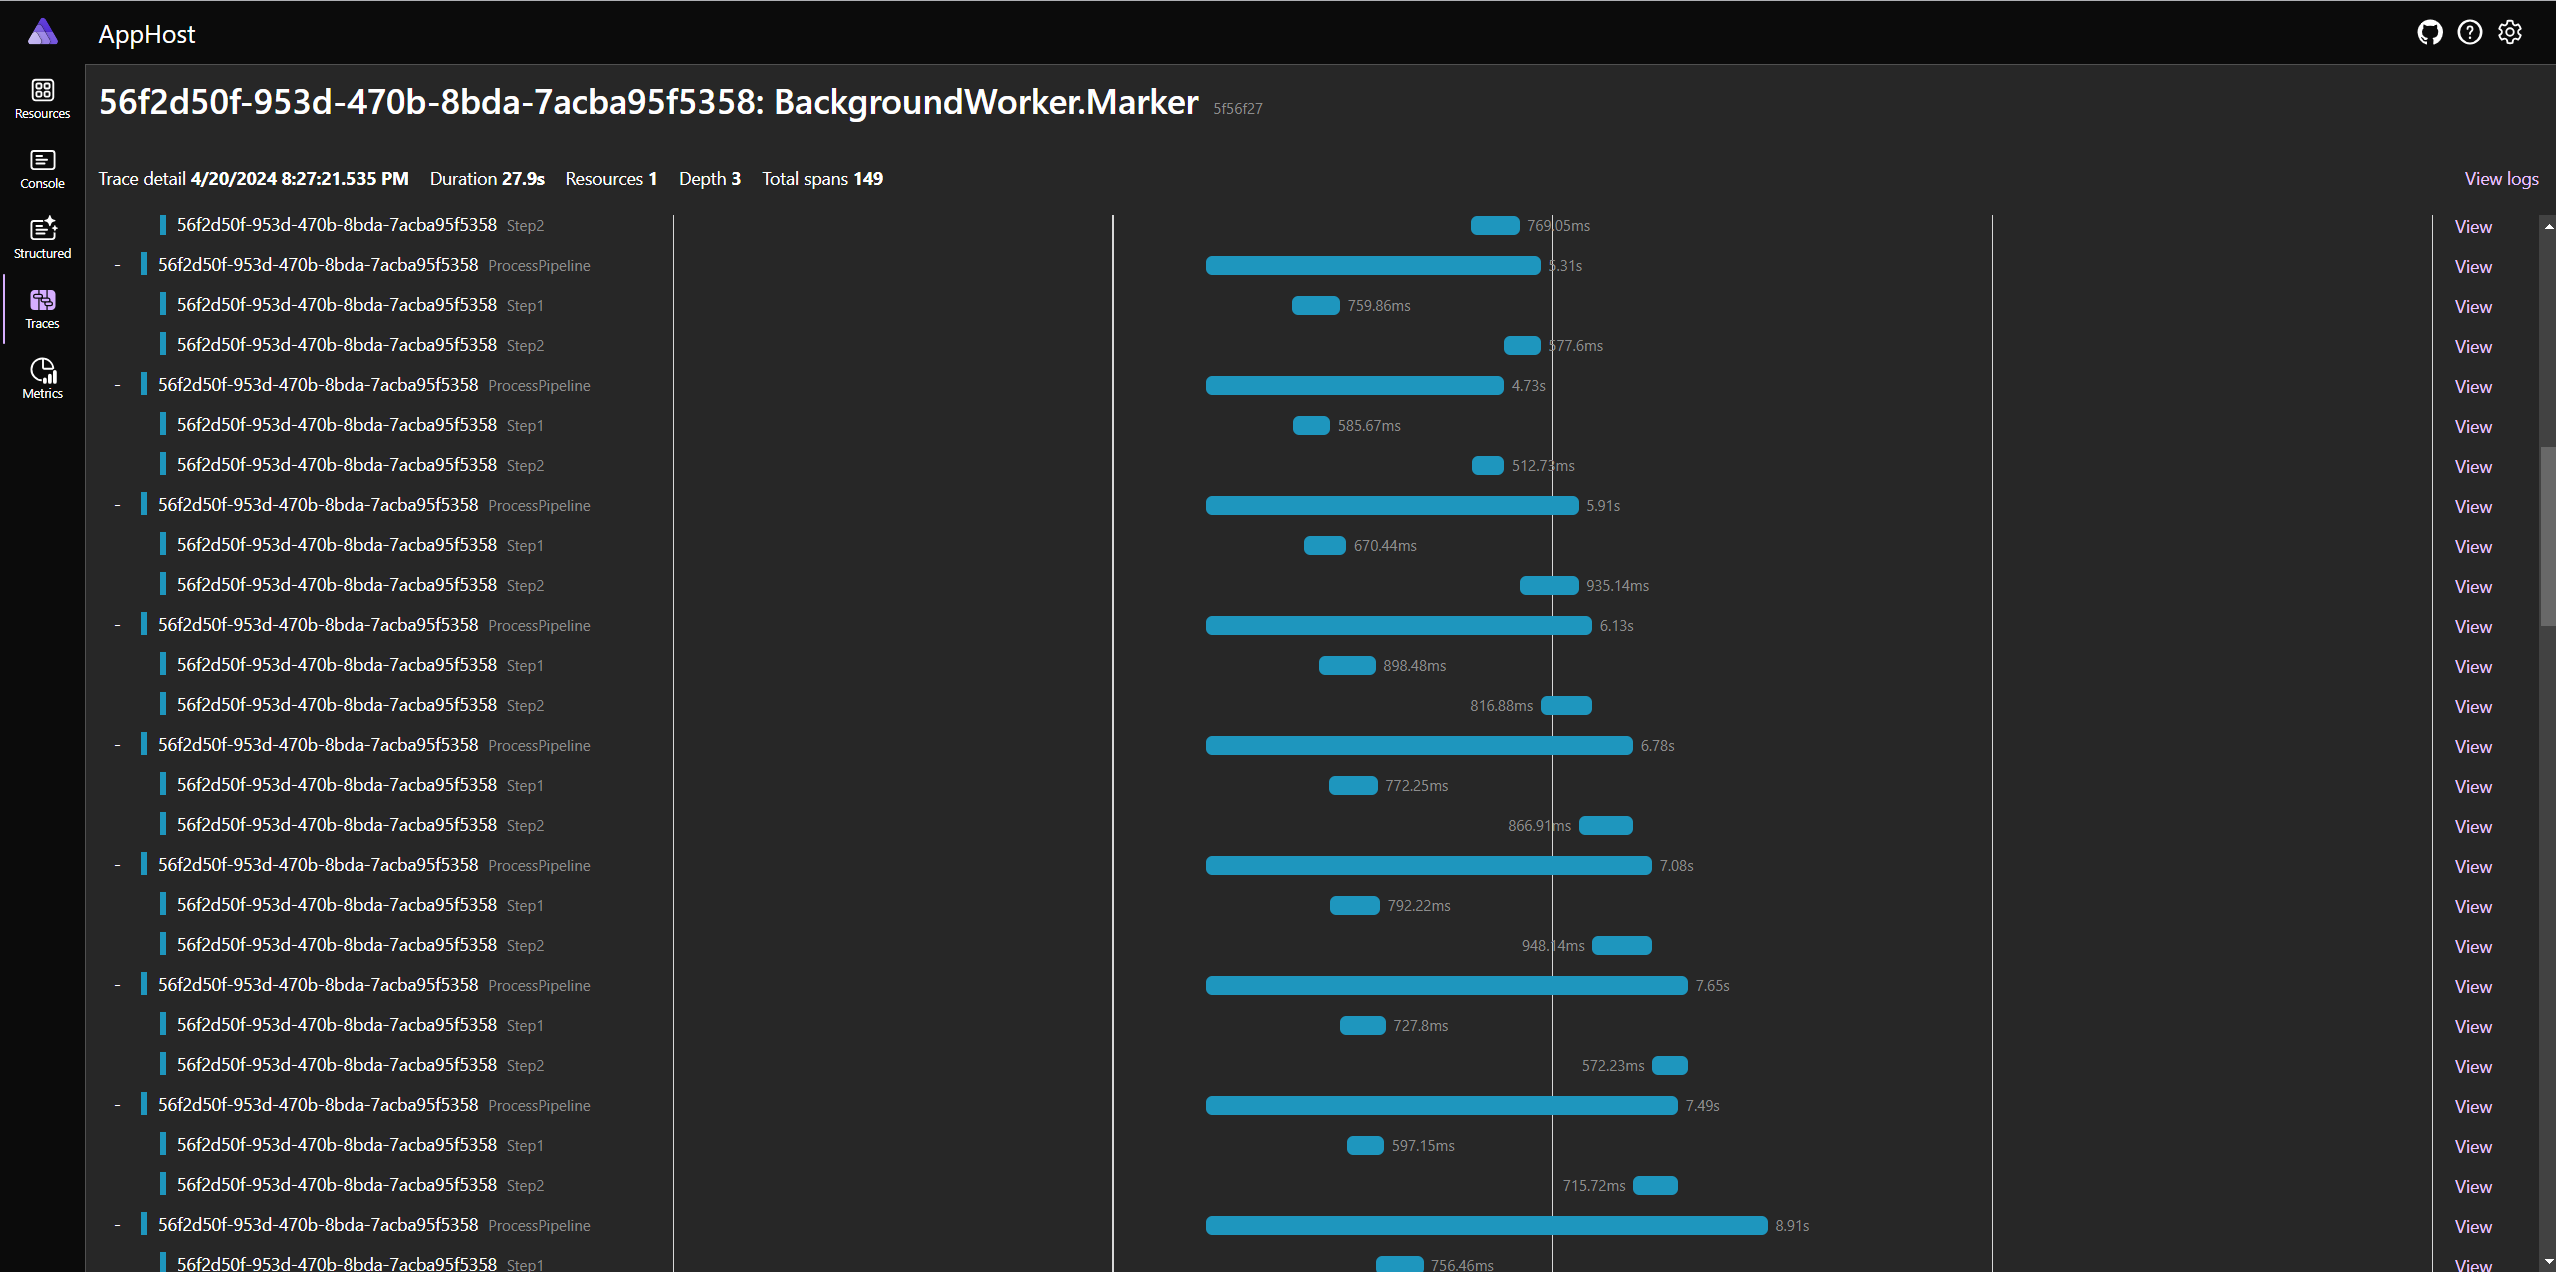
Task: Click the Resources 1 text in the trace header
Action: (611, 179)
